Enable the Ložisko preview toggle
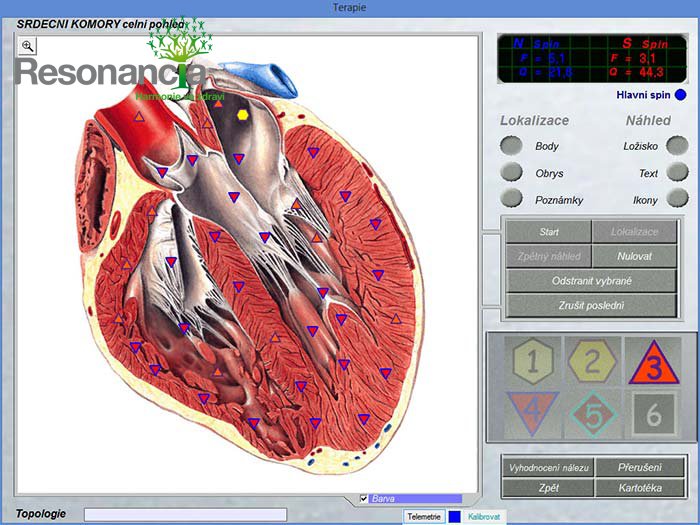Screen dimensions: 700x525 (677, 146)
